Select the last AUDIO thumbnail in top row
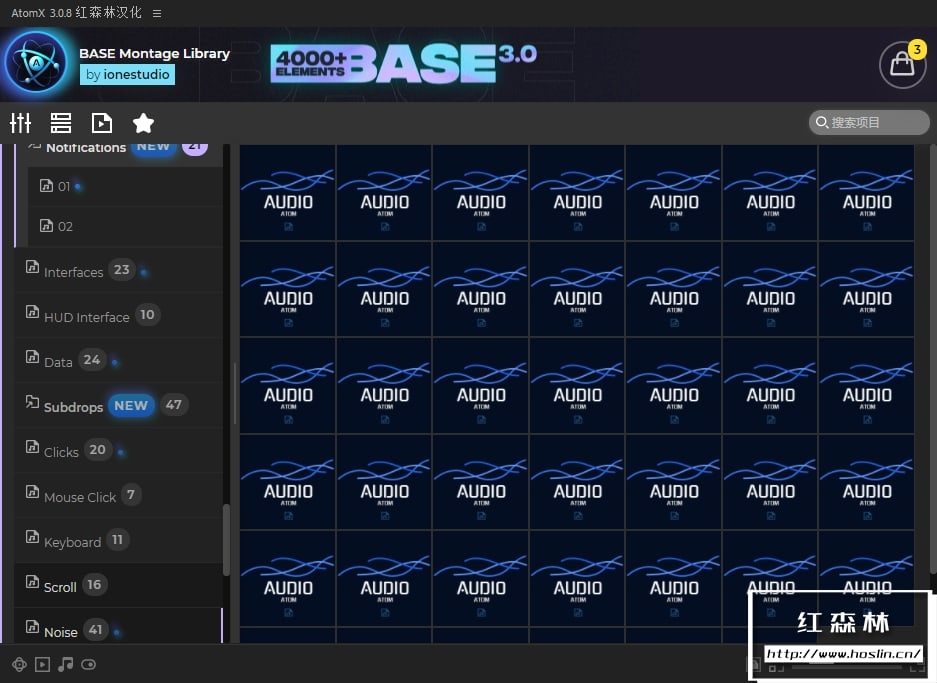 point(866,193)
